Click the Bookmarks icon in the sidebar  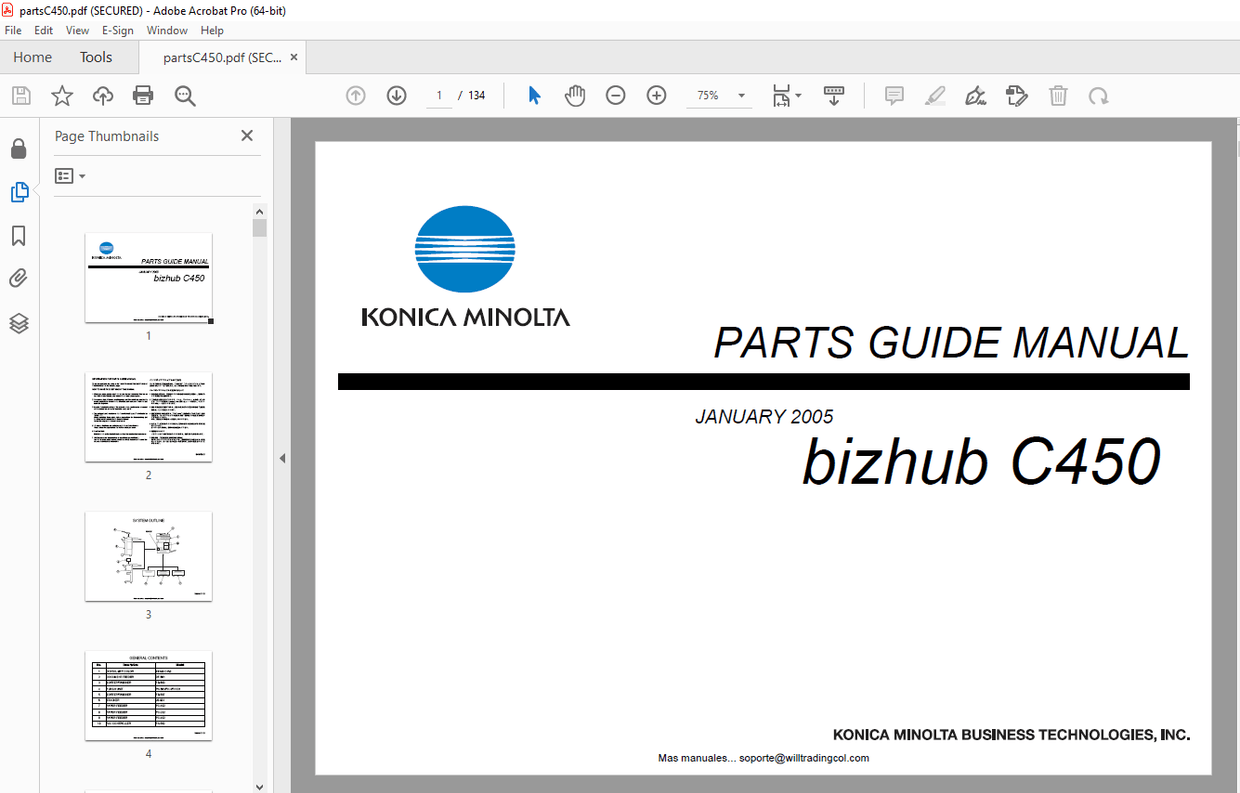pos(18,235)
